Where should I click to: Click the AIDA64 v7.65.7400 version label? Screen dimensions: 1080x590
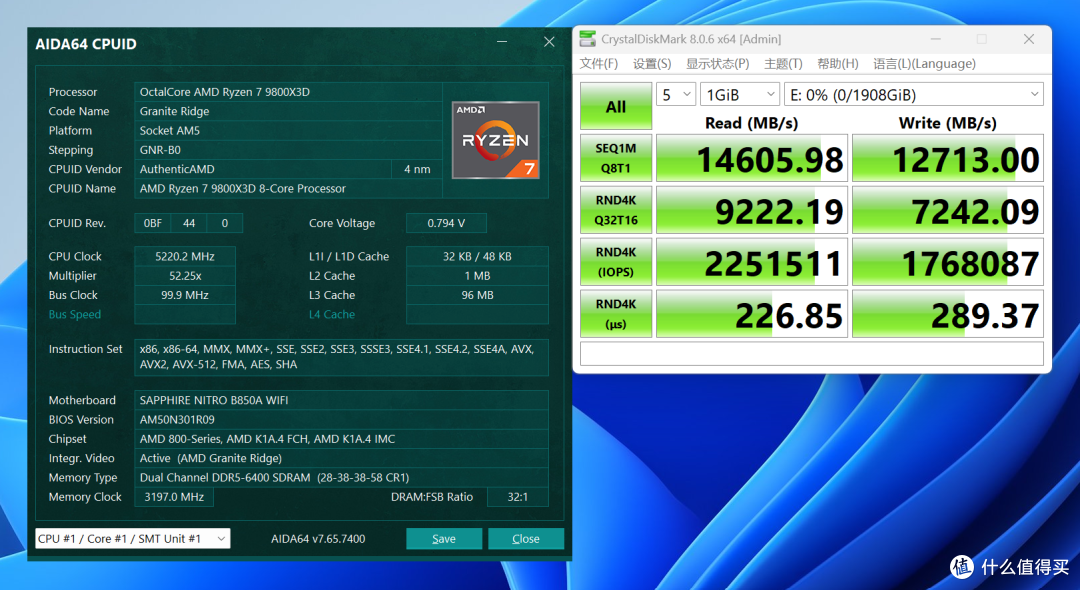[x=318, y=538]
